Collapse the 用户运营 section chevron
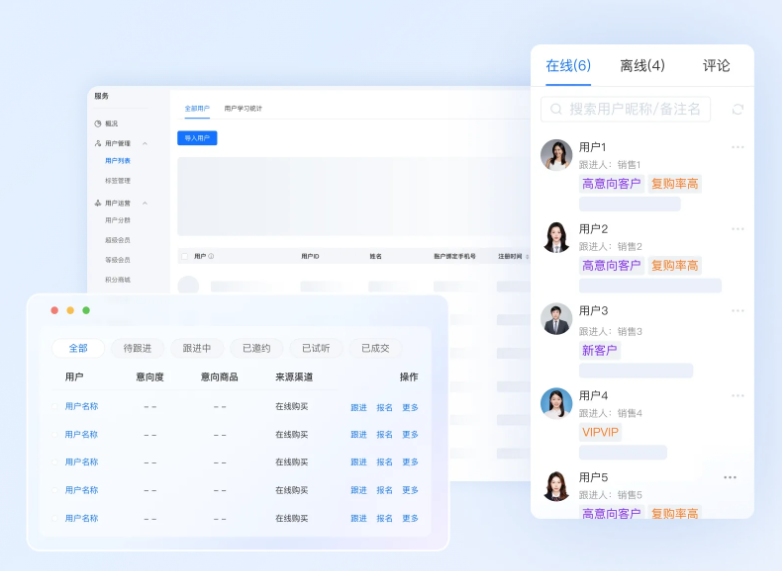Image resolution: width=782 pixels, height=571 pixels. [145, 203]
